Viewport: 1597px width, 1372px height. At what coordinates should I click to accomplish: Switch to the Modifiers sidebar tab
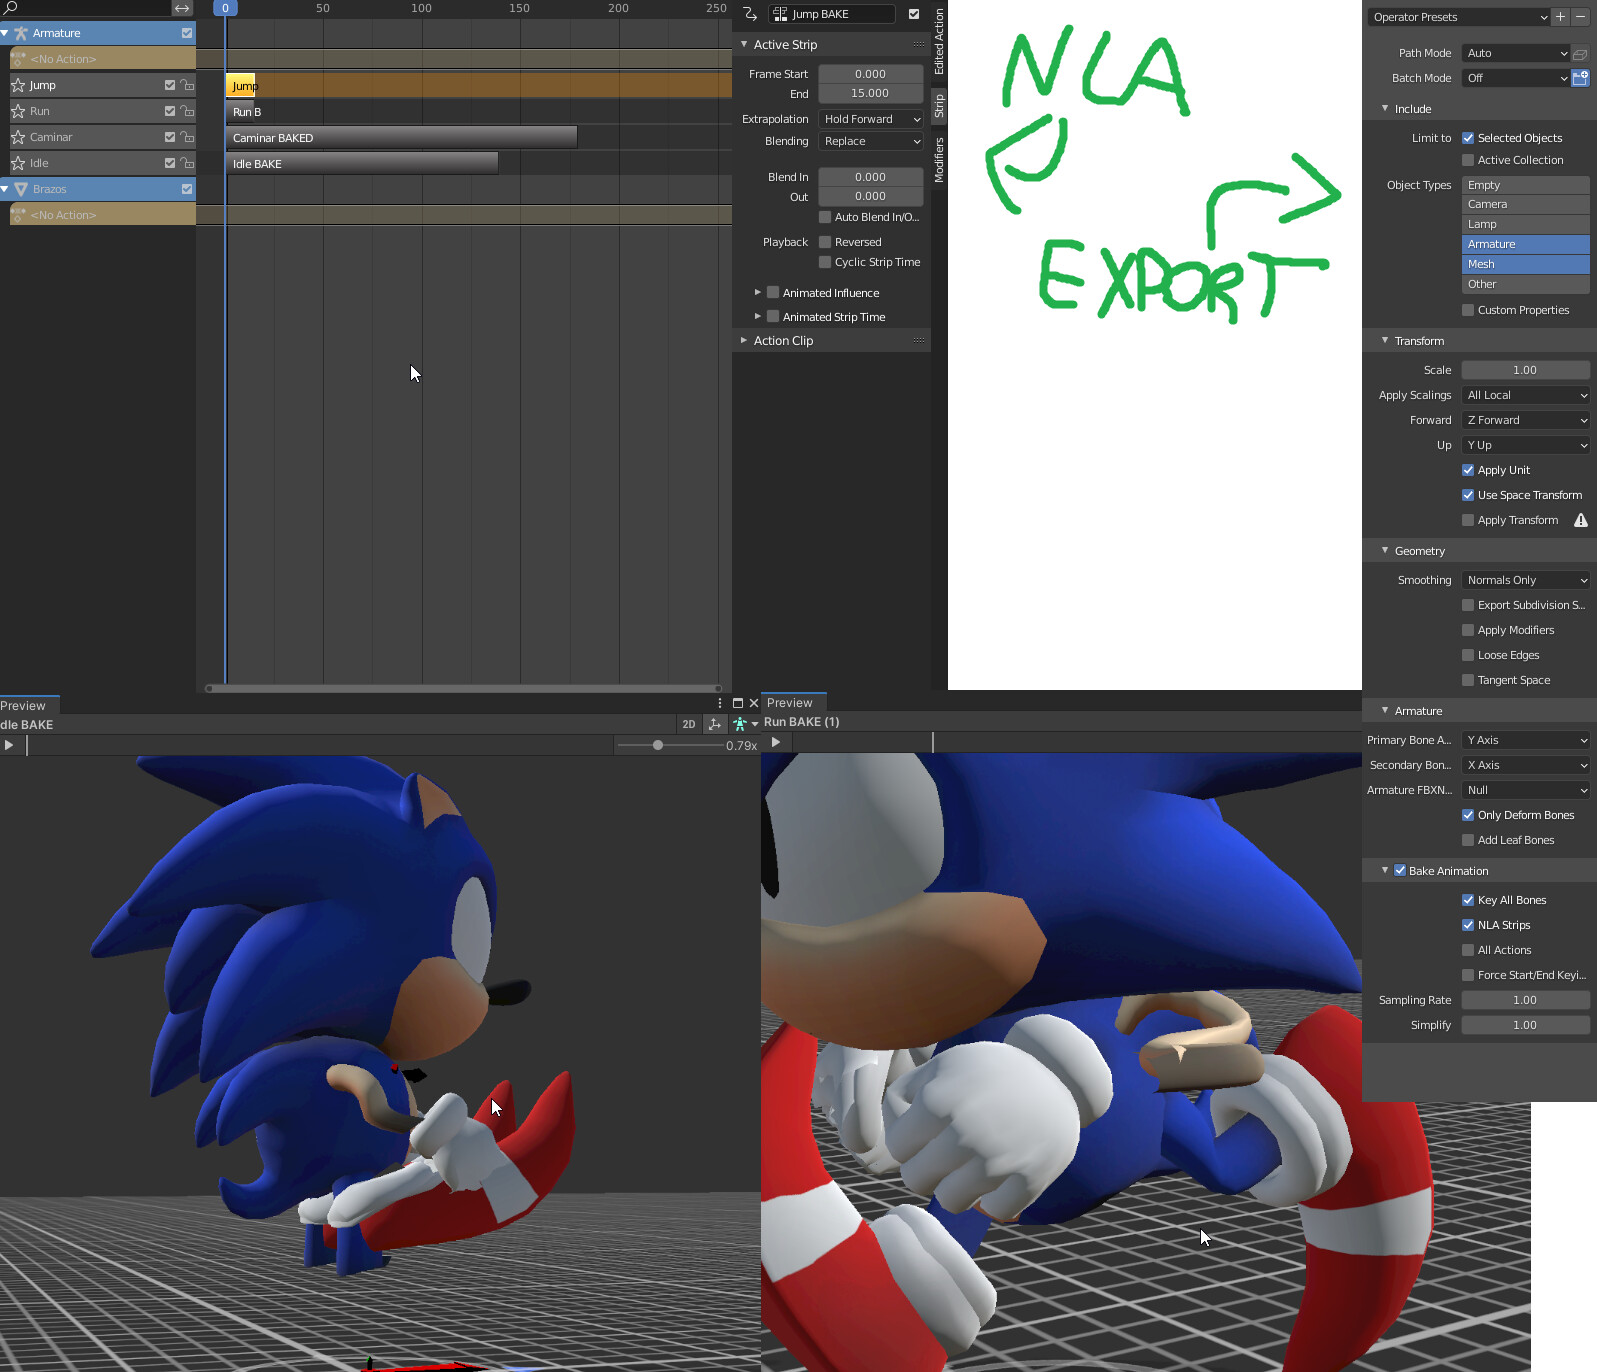point(939,160)
